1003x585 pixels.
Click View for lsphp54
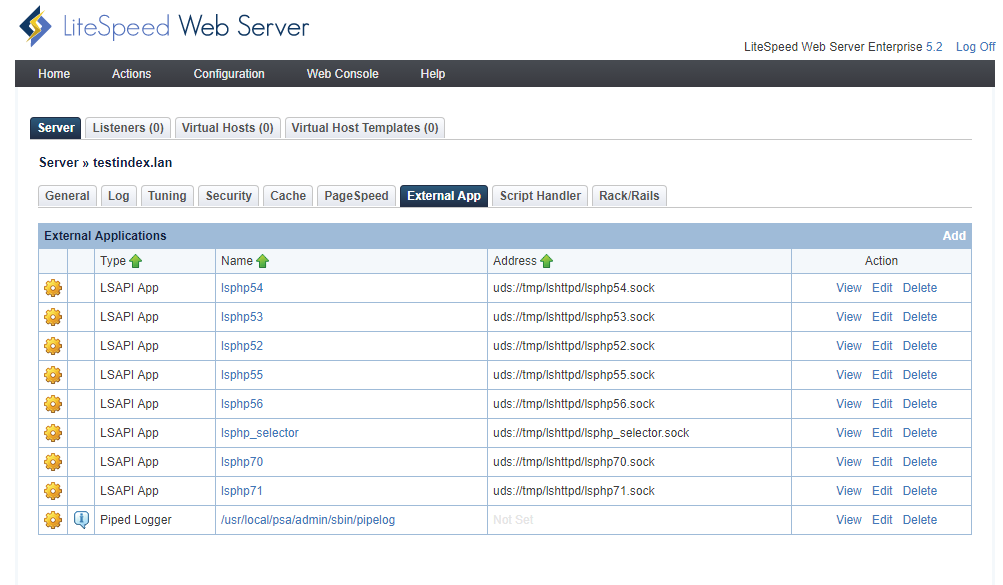pos(849,288)
